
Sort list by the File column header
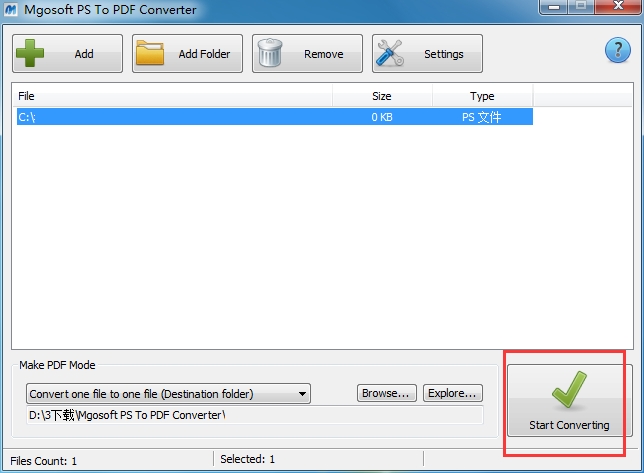172,96
